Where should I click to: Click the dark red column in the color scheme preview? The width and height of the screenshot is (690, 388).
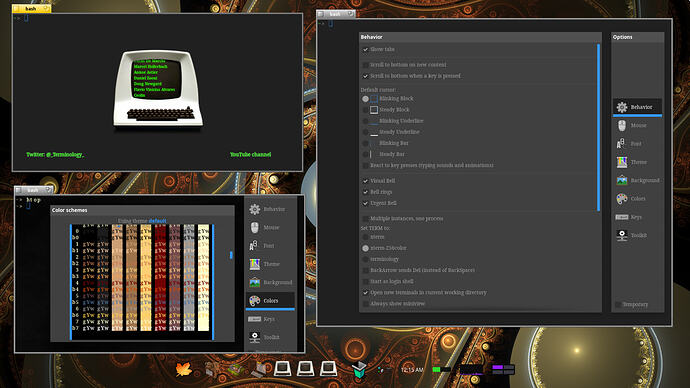click(160, 278)
